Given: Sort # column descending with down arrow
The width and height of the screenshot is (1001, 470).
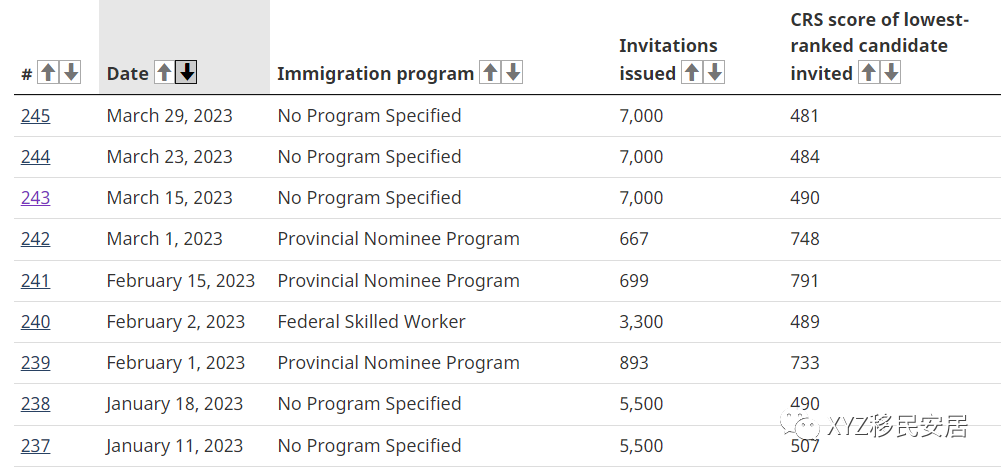Looking at the screenshot, I should tap(70, 73).
